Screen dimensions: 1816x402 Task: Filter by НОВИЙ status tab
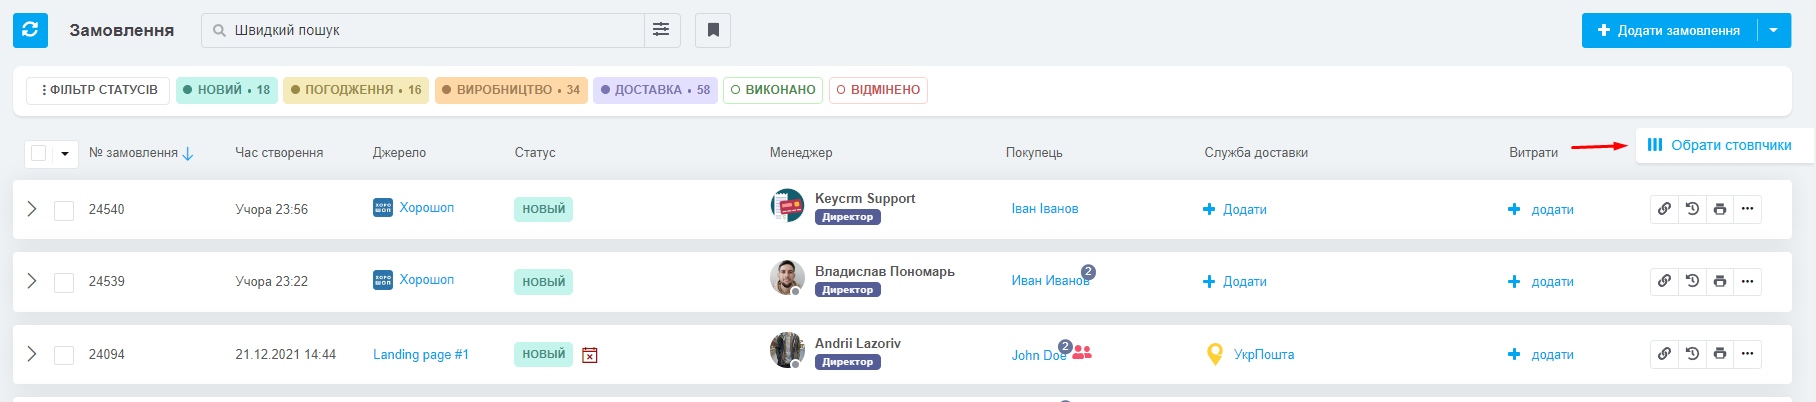pyautogui.click(x=227, y=90)
